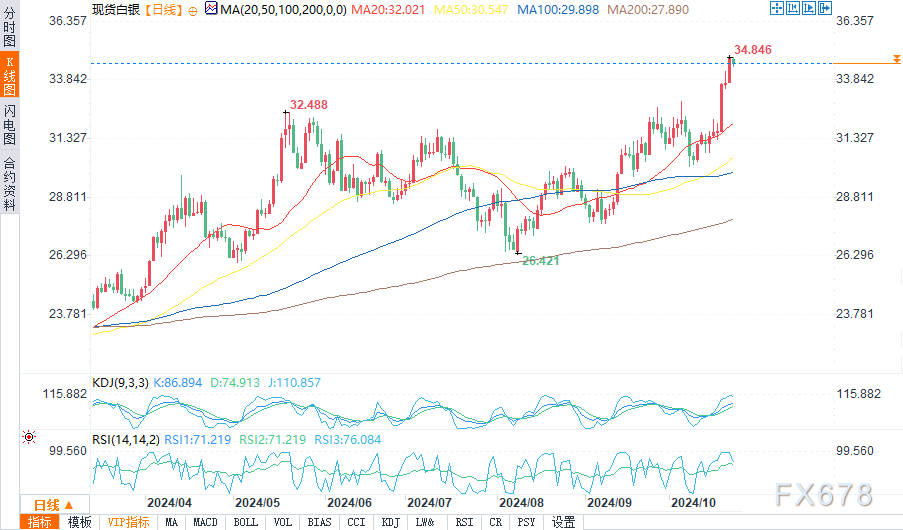Switch to 分时图 side tab
Screen dimensions: 903x530
point(9,26)
